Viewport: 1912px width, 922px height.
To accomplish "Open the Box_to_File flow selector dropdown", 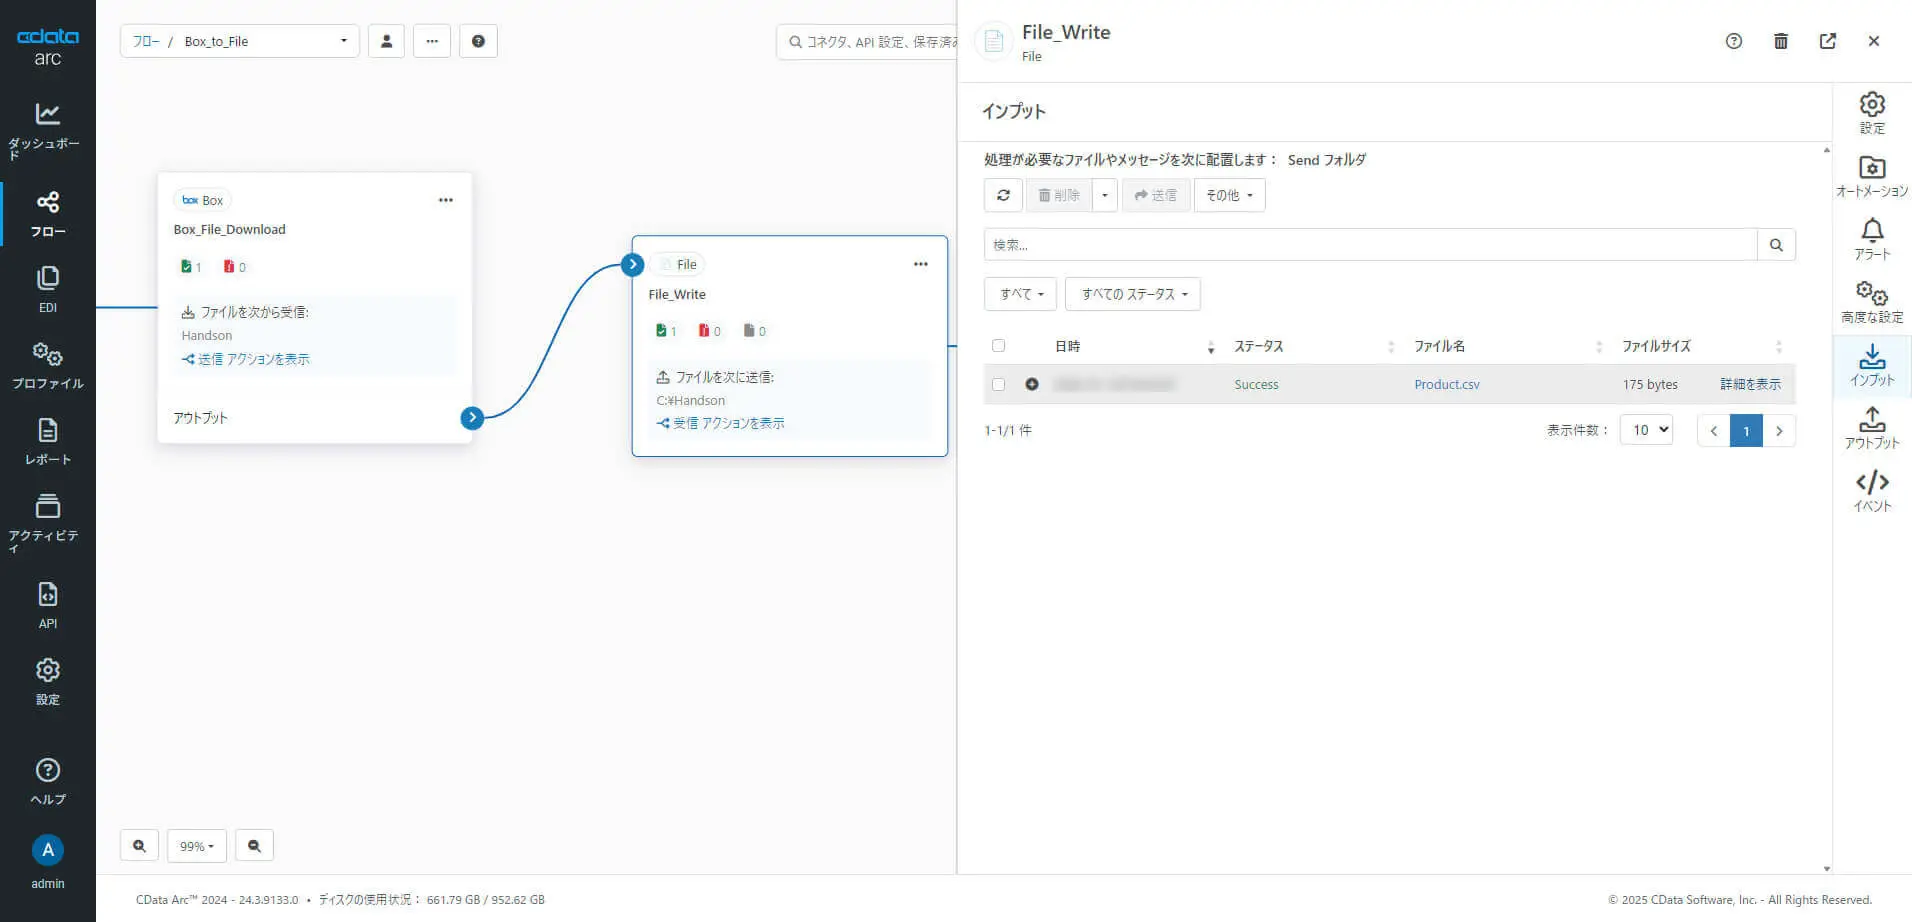I will tap(240, 41).
